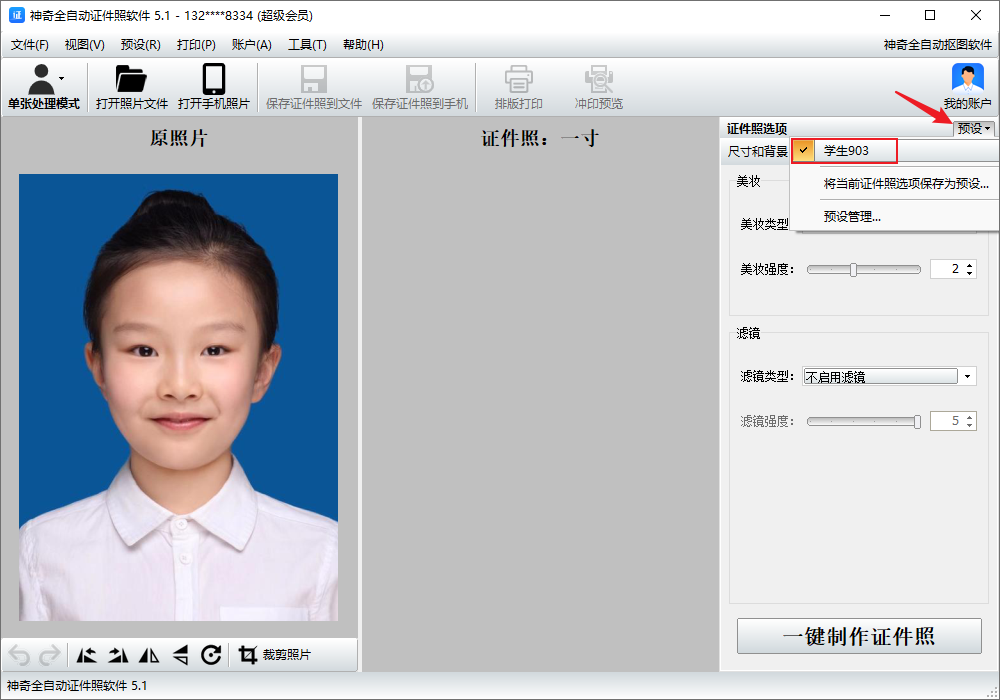Click the app logo in title bar

(17, 15)
